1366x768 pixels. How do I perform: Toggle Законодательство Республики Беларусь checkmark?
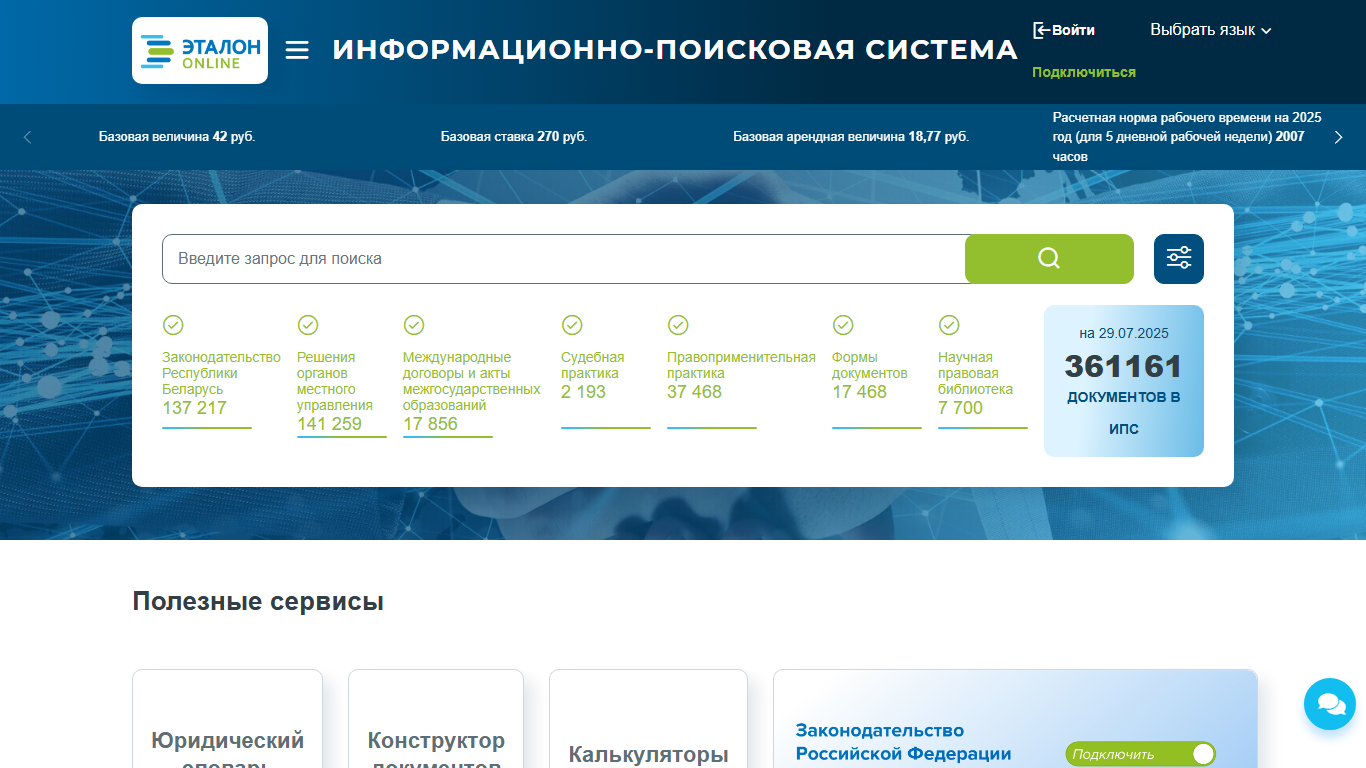pos(173,325)
